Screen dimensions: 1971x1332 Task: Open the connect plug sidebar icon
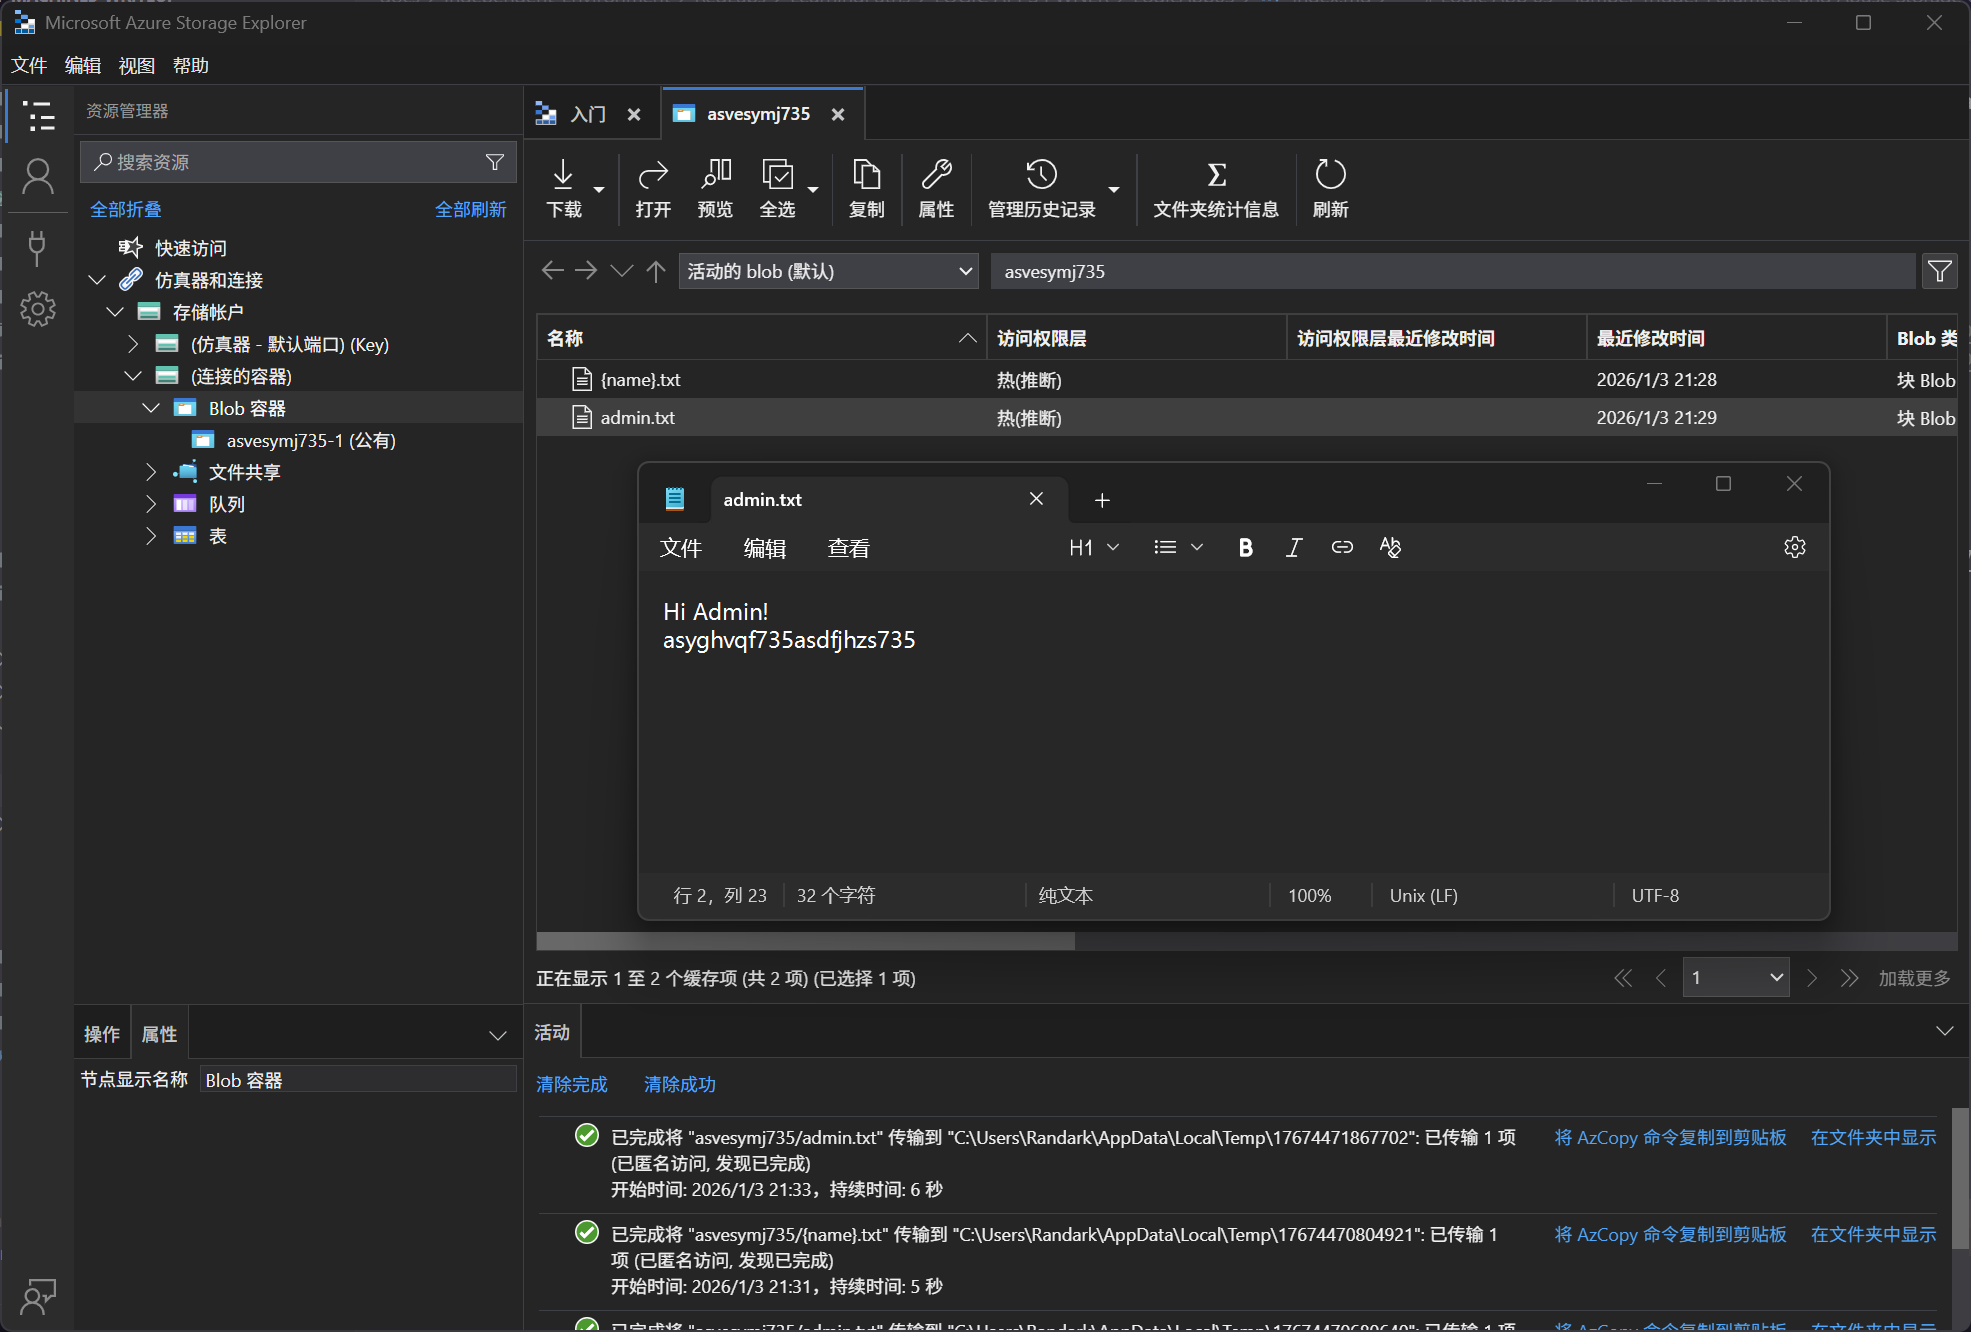38,247
